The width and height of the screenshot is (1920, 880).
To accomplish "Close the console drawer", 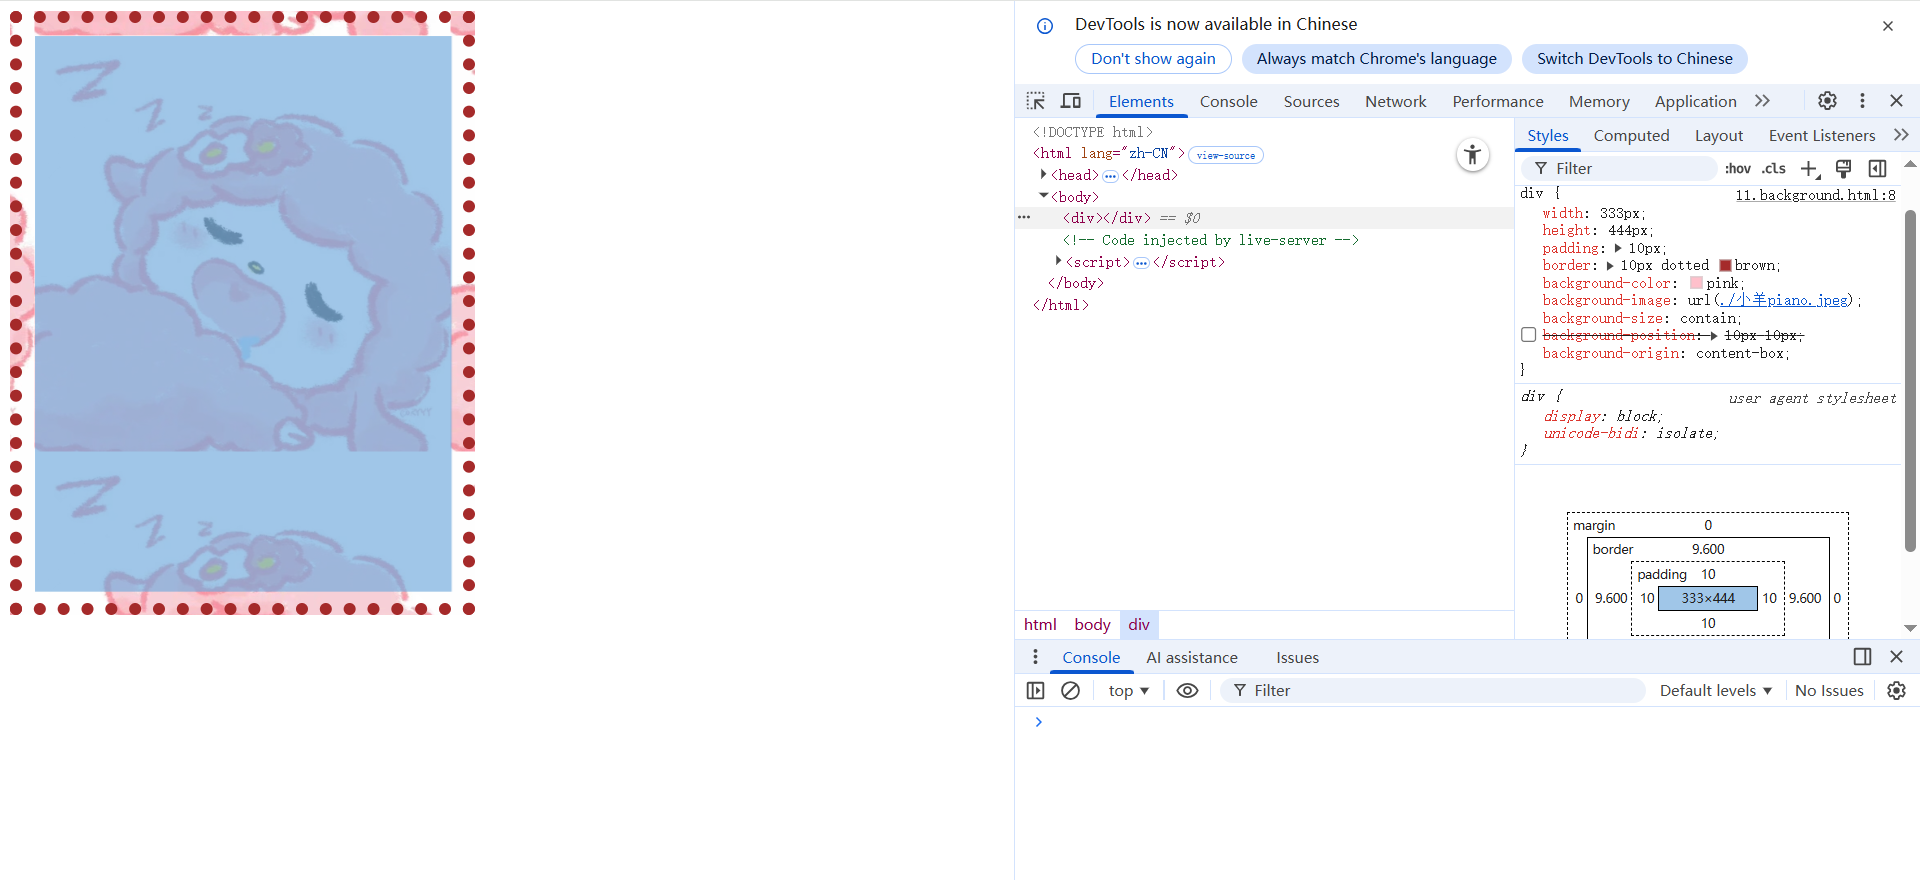I will coord(1896,657).
